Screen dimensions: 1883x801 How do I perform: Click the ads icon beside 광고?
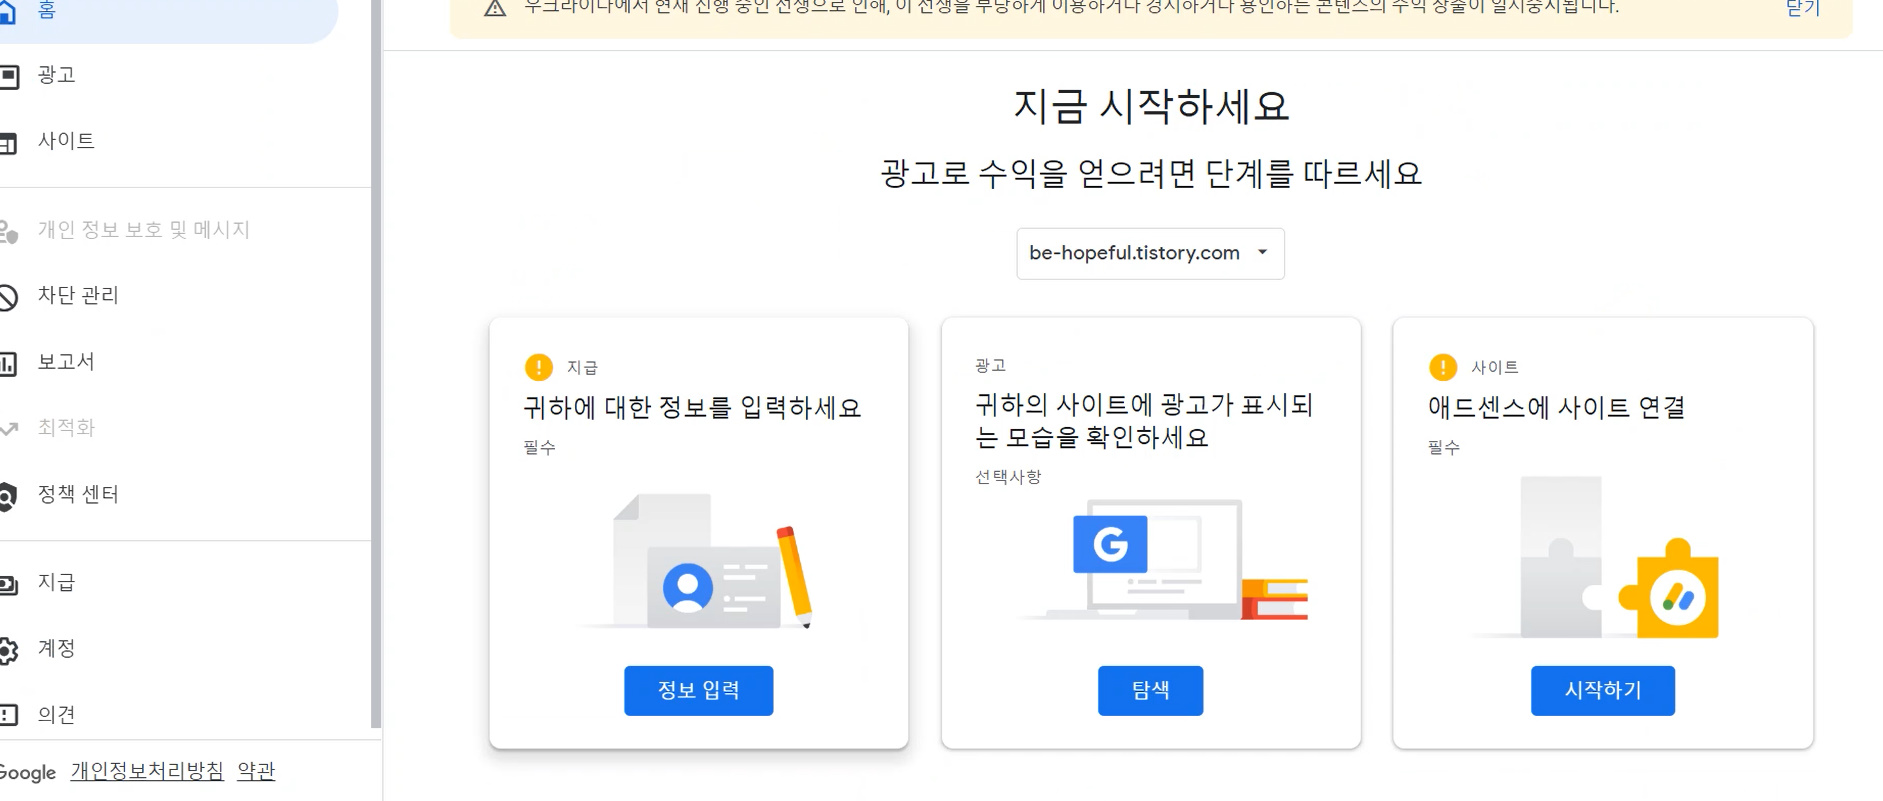click(x=8, y=76)
